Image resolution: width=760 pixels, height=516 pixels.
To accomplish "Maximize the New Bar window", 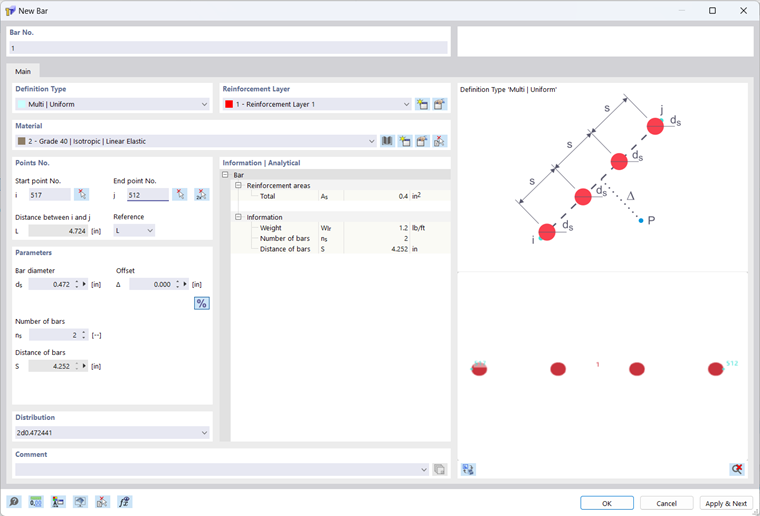I will tap(712, 11).
